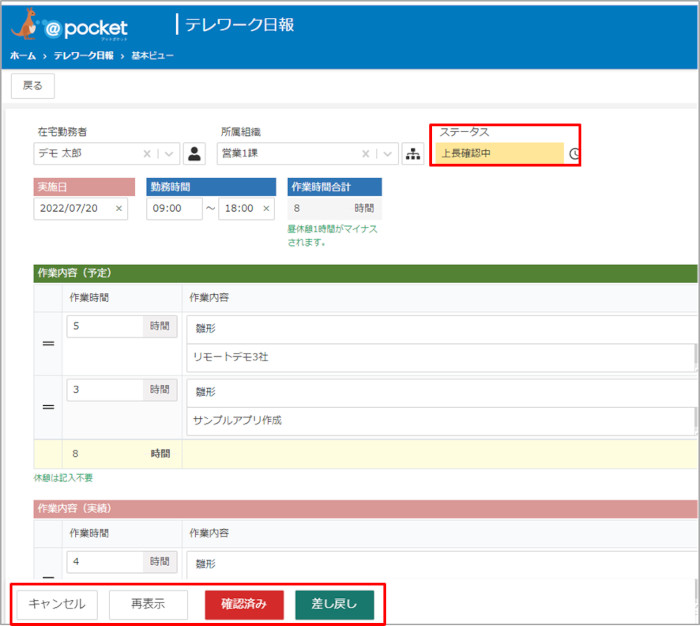Click the ステータス label
Screen dimensions: 700x626
464,132
